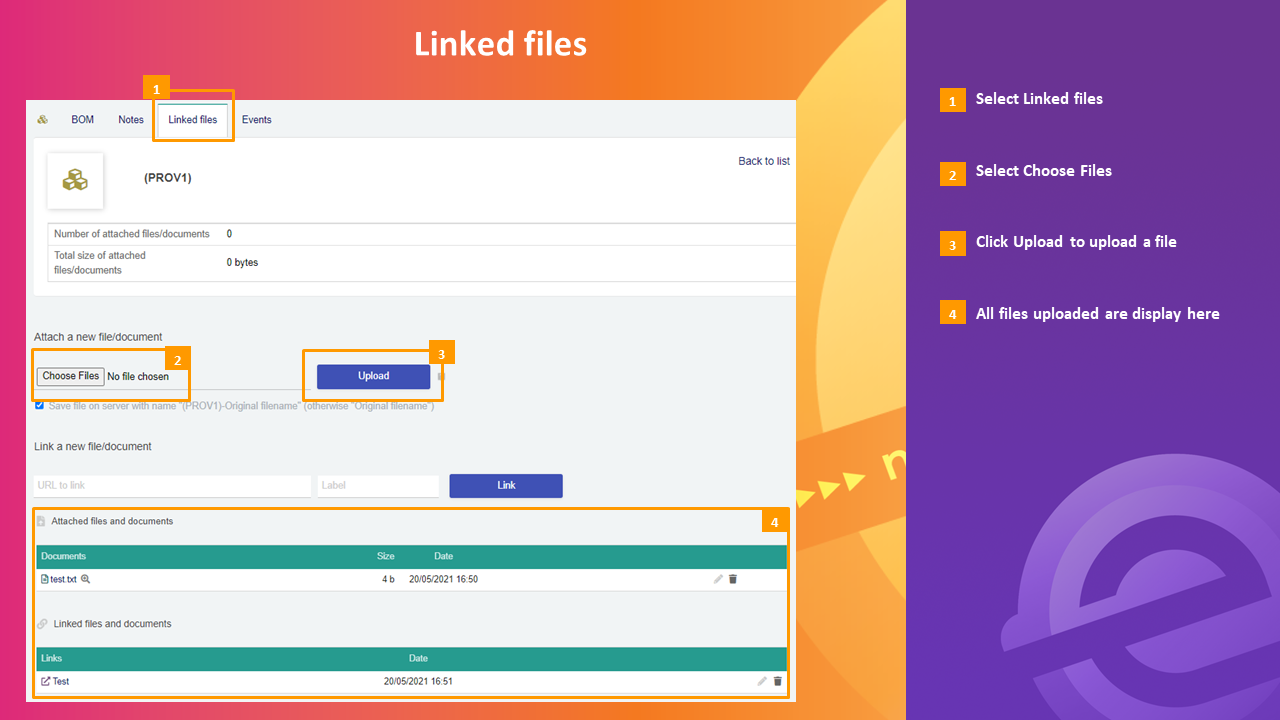Viewport: 1280px width, 720px height.
Task: Click the Label input field
Action: pos(378,485)
